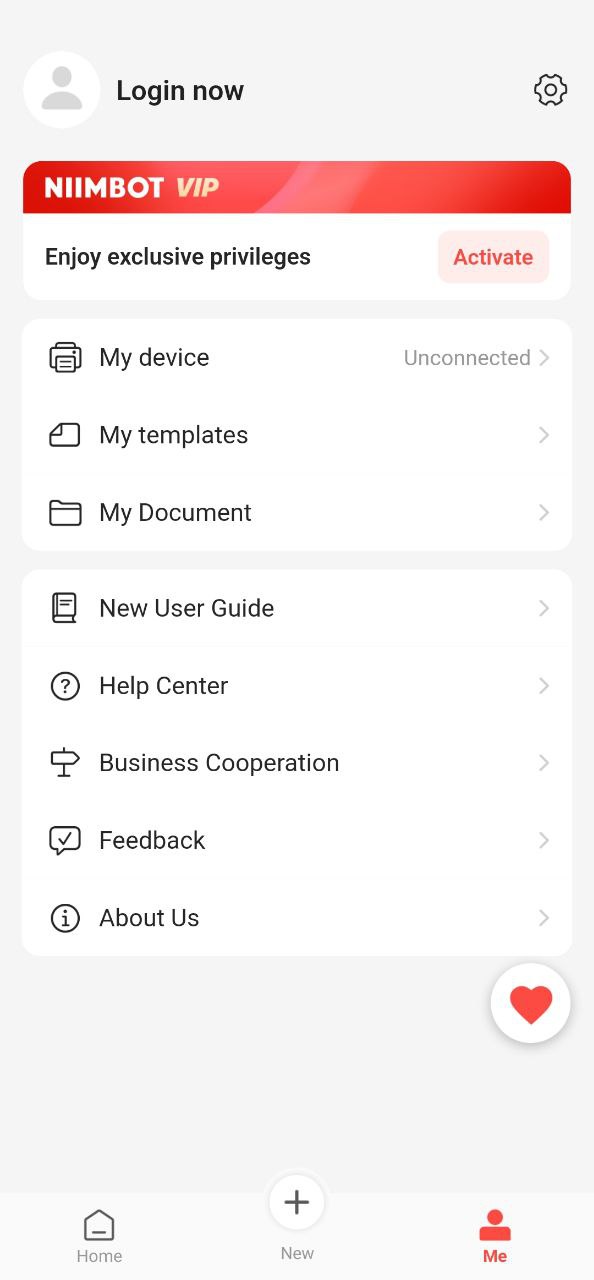
Task: Tap the question mark Help Center icon
Action: pyautogui.click(x=65, y=686)
